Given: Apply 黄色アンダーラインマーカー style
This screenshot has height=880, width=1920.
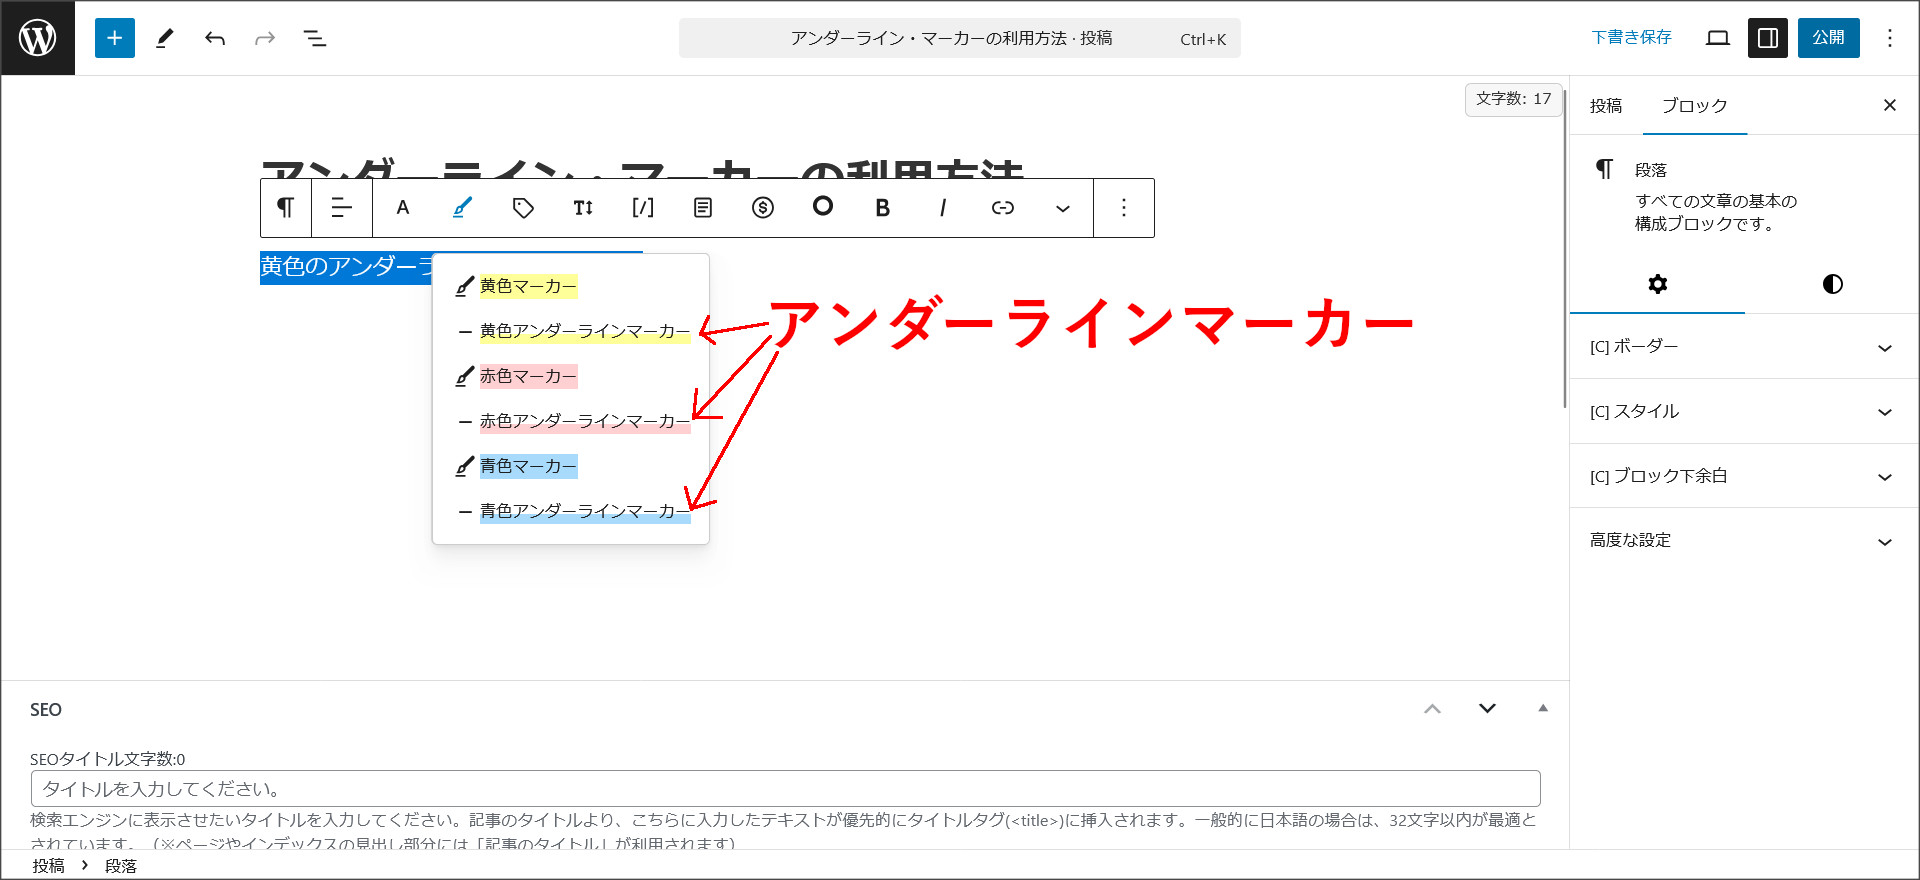Looking at the screenshot, I should pos(570,331).
